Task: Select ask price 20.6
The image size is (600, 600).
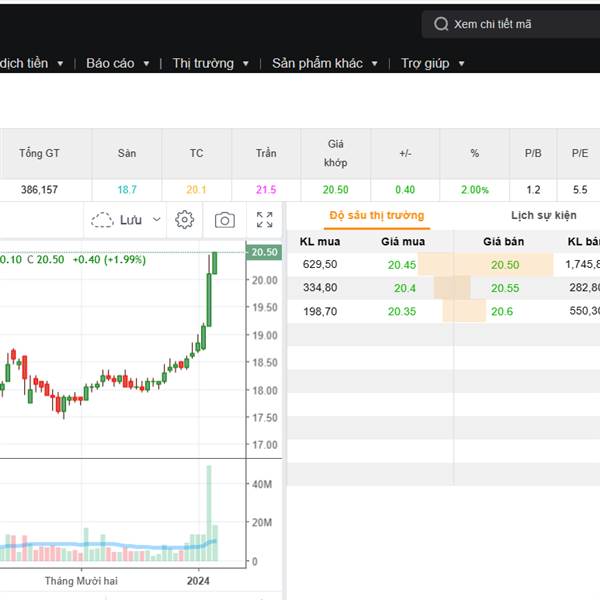Action: 502,311
